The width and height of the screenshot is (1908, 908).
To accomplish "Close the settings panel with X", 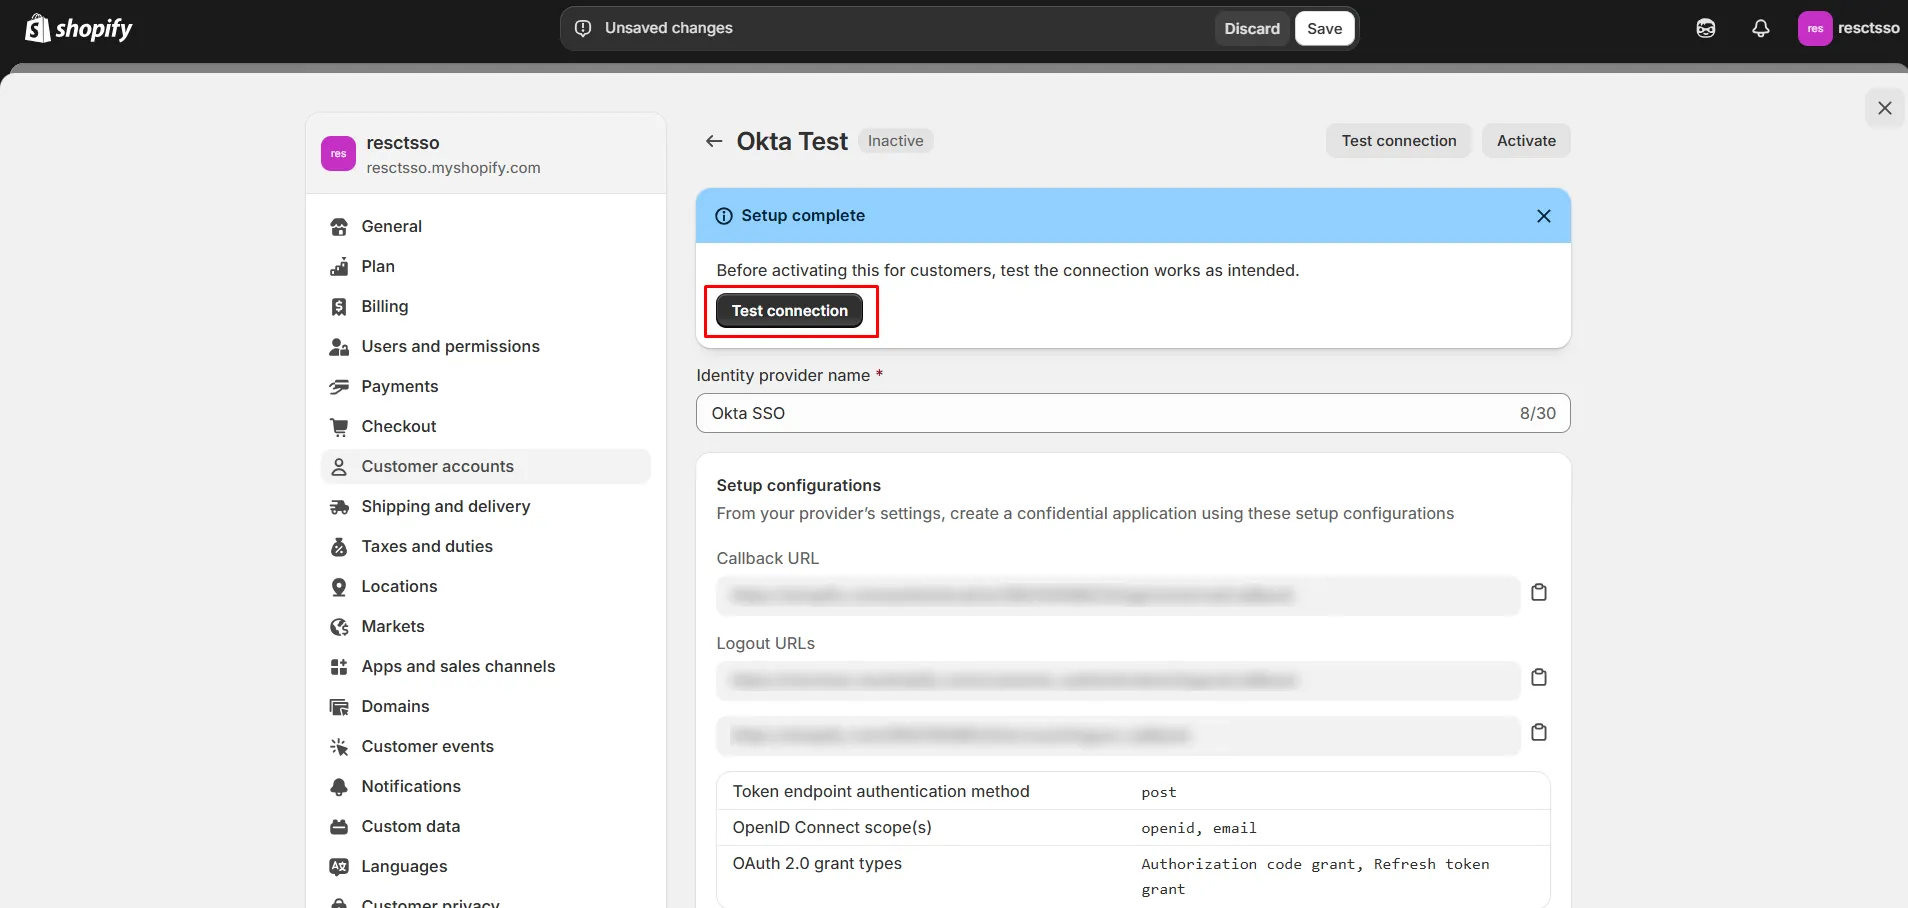I will click(x=1885, y=108).
